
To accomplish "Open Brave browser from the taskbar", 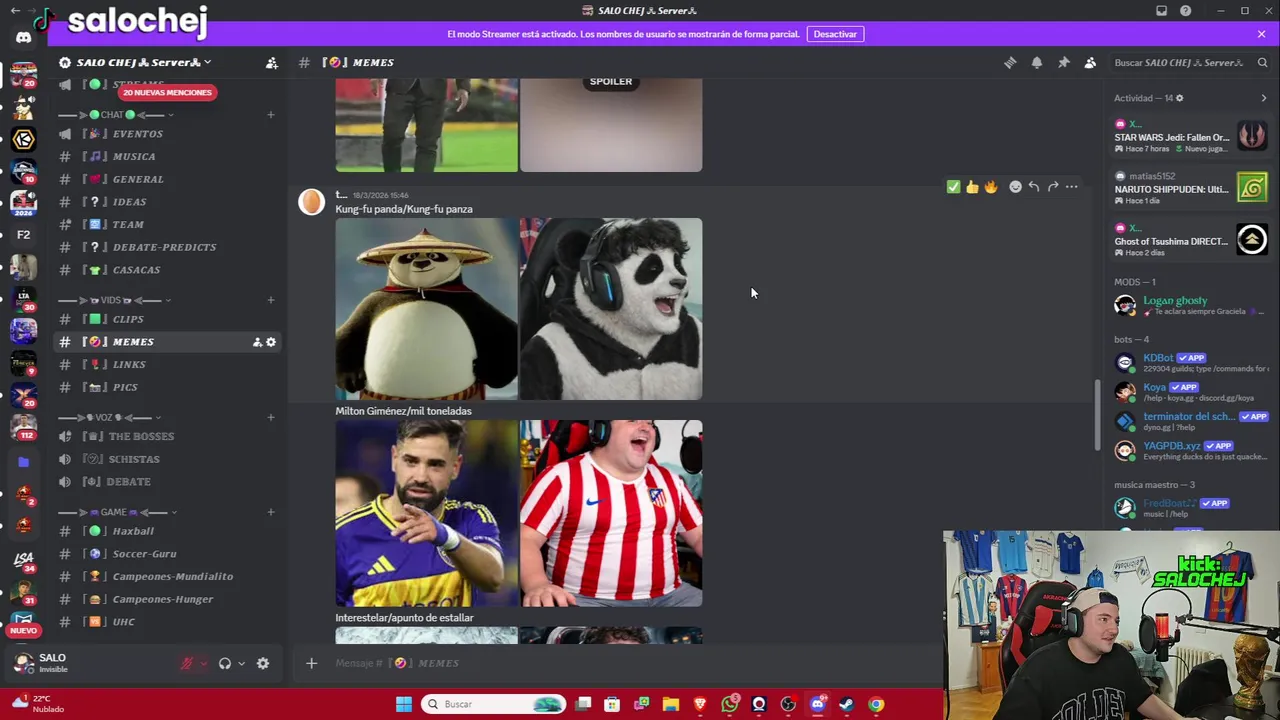I will pos(700,704).
